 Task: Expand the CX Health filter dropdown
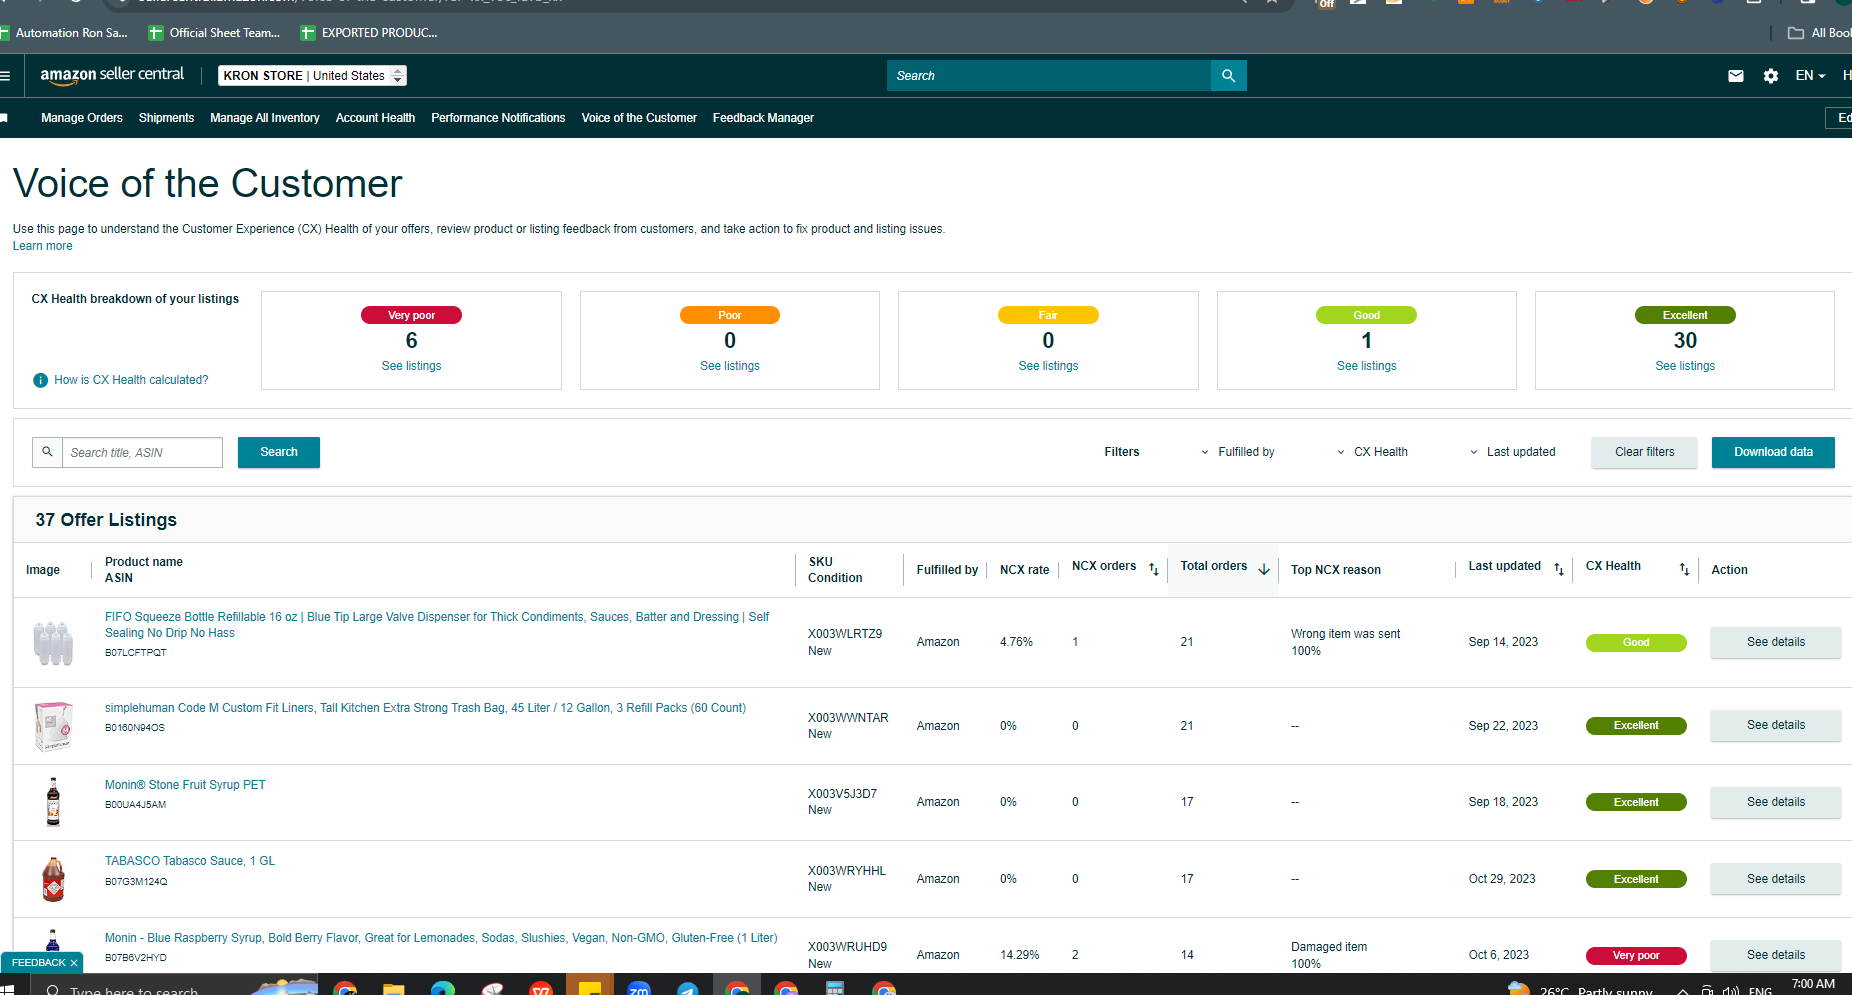[x=1373, y=452]
